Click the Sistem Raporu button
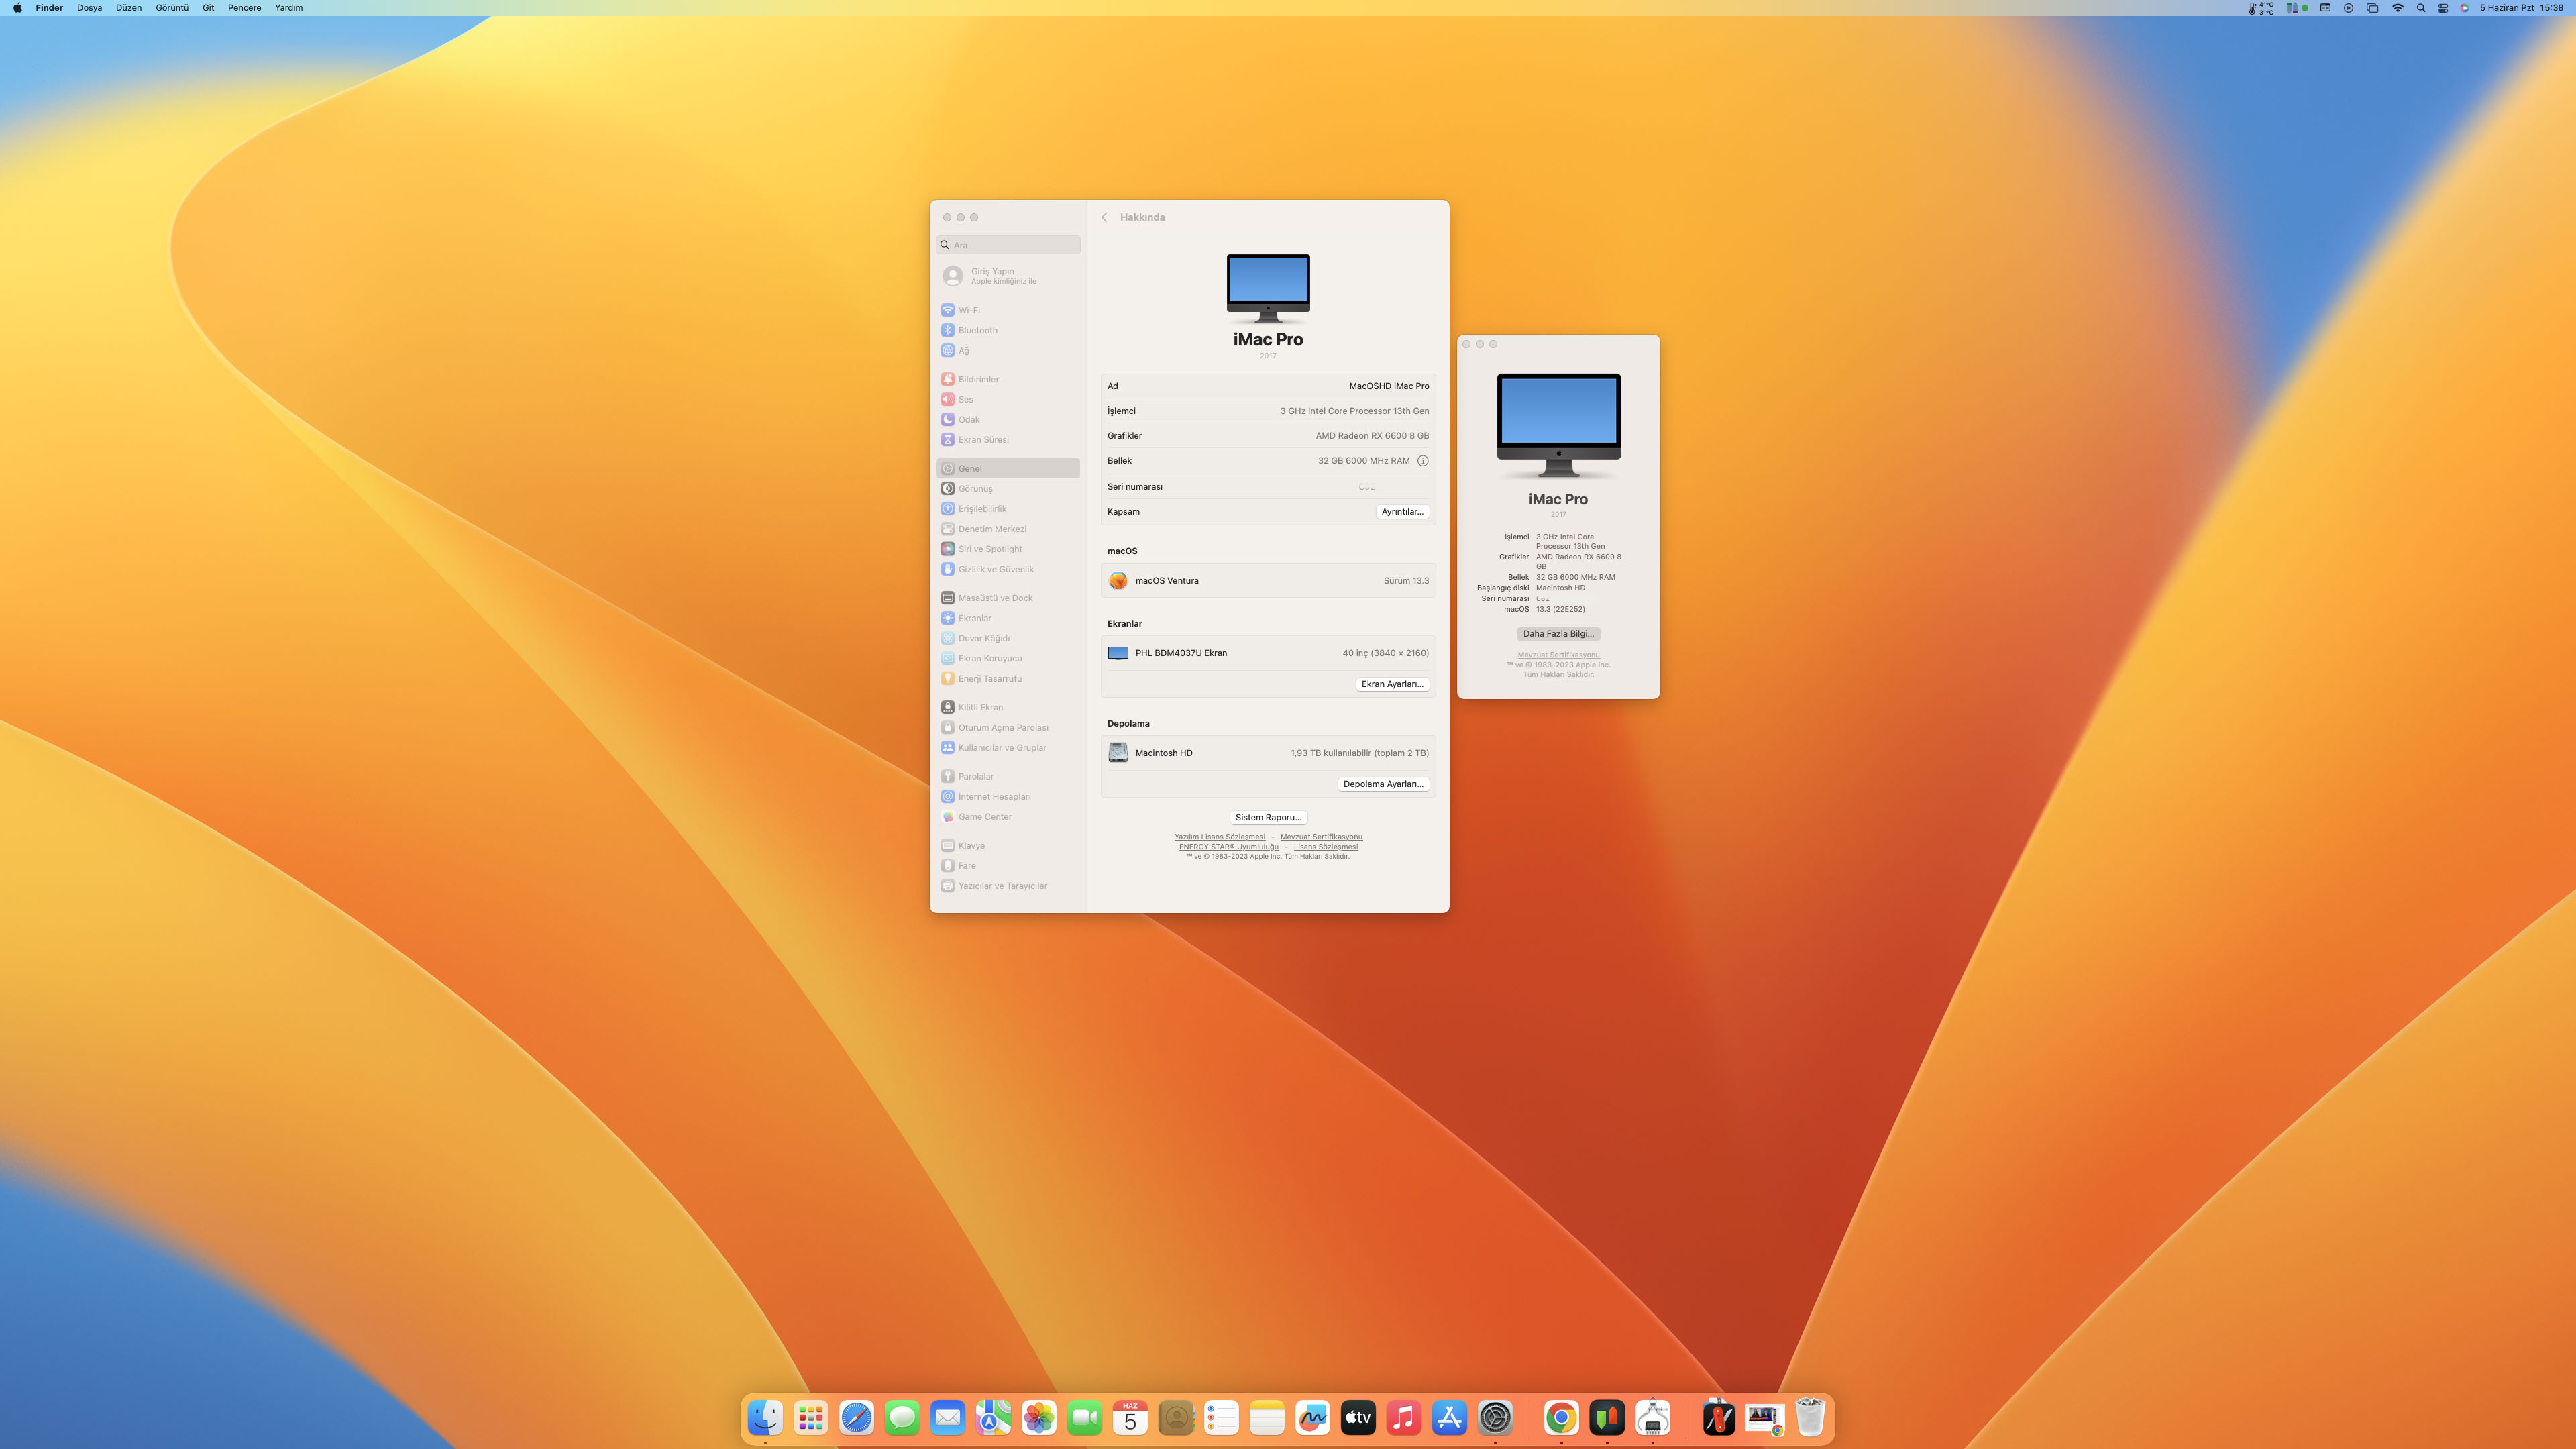This screenshot has height=1449, width=2576. coord(1267,817)
